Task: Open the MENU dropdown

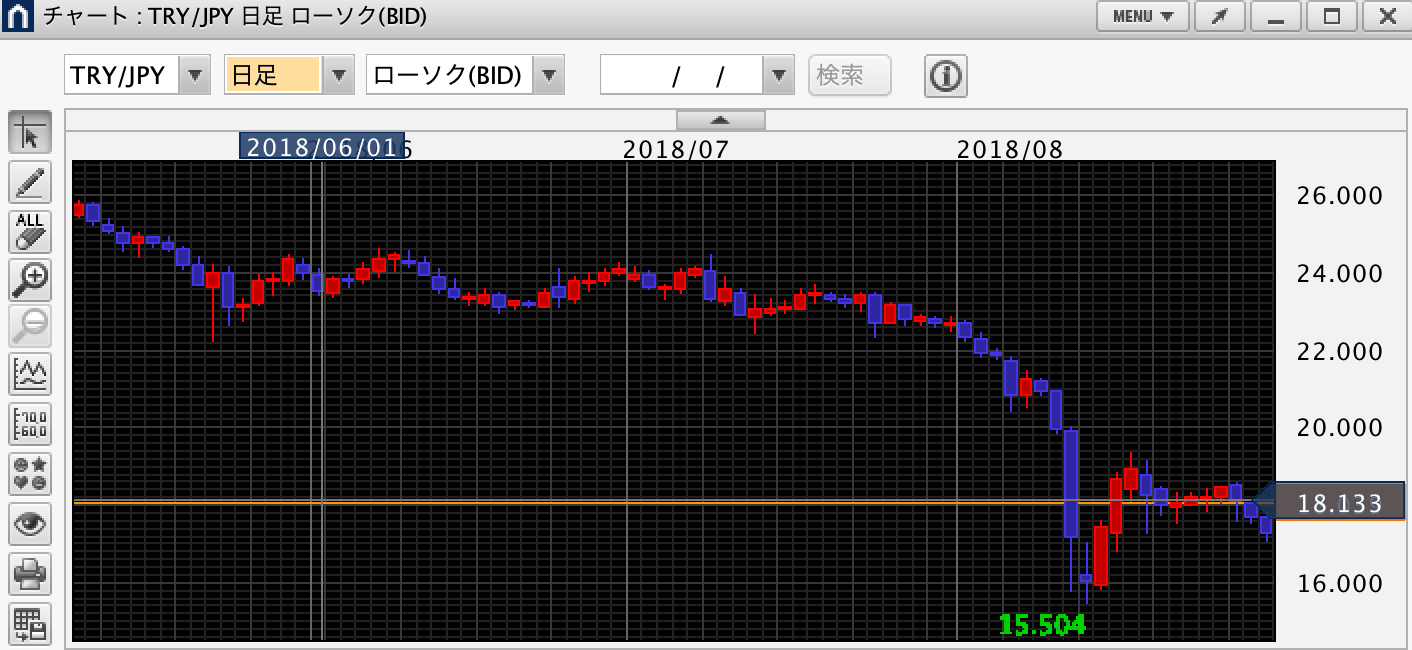Action: coord(1142,16)
